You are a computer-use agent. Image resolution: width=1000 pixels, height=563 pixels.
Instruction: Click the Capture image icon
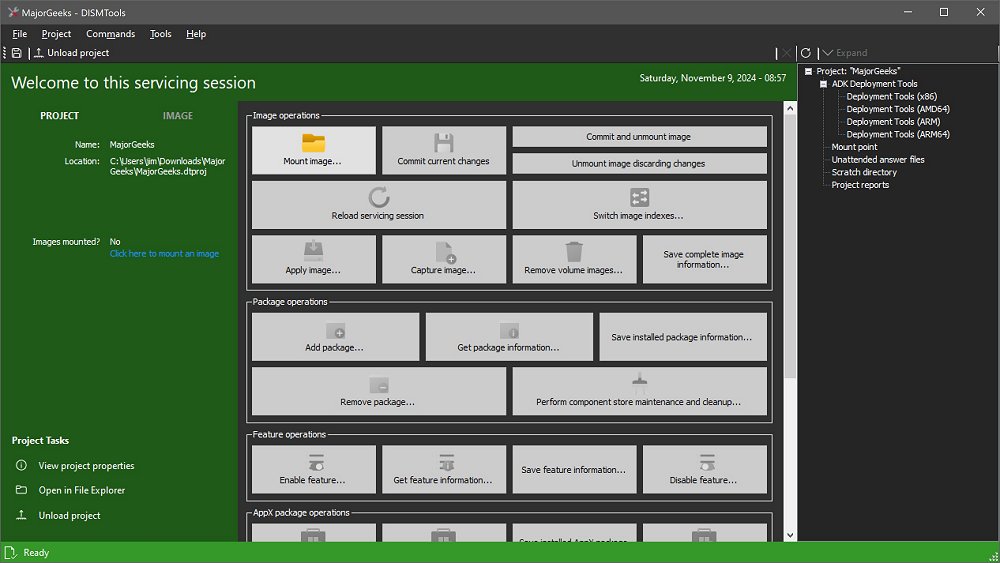(444, 252)
